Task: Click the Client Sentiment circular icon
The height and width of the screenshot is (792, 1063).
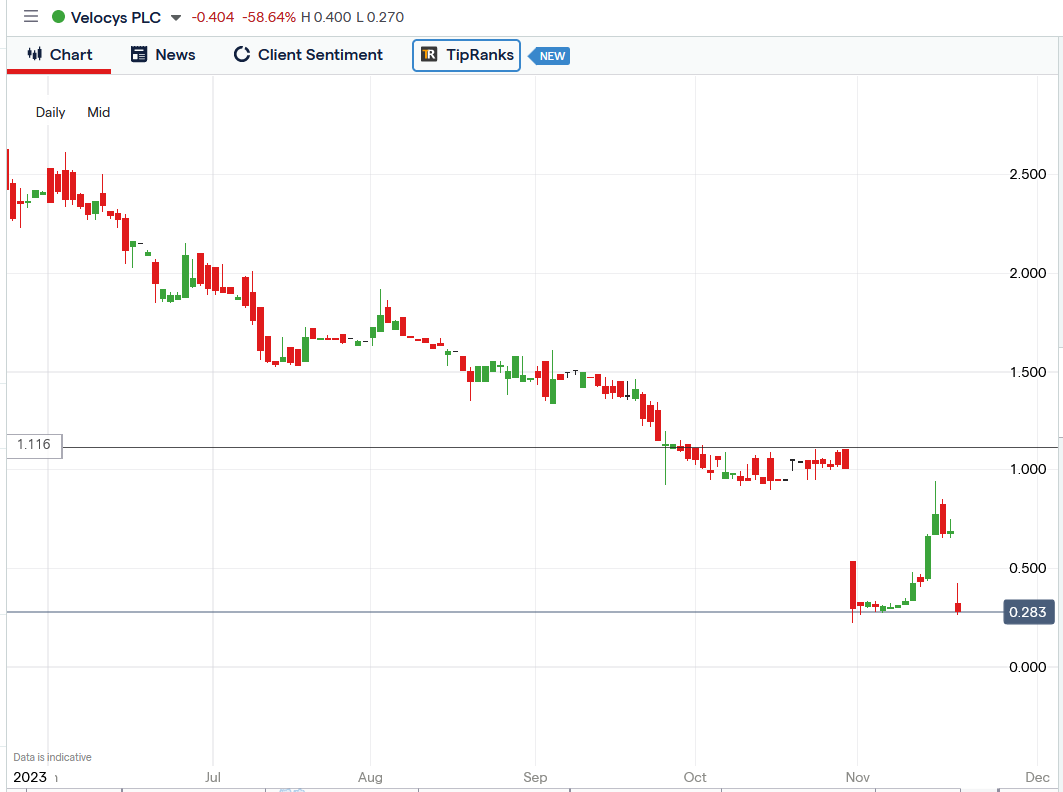Action: click(241, 54)
